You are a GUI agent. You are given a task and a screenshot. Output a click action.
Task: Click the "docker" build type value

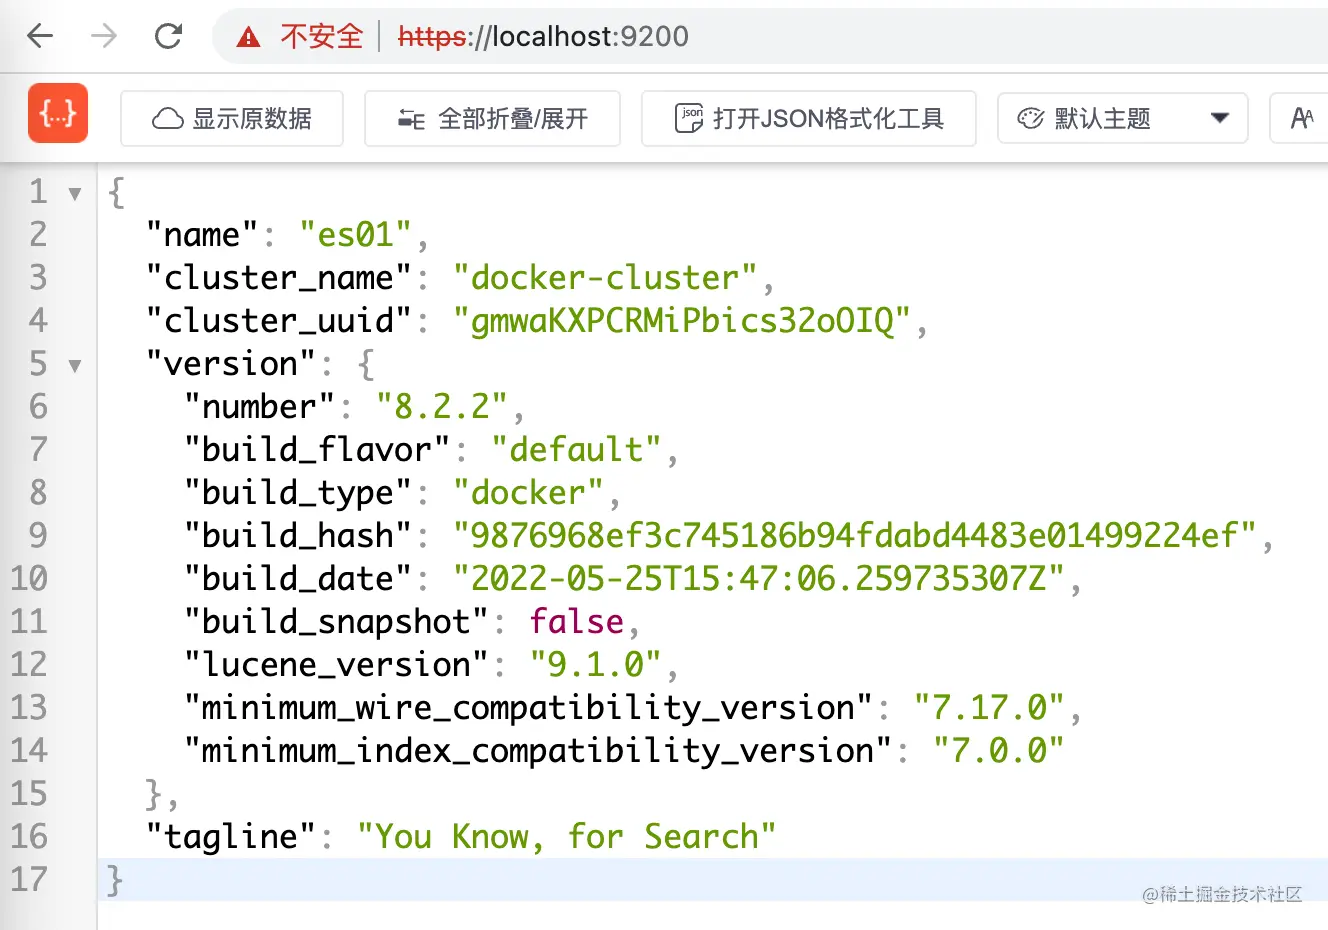pos(528,493)
